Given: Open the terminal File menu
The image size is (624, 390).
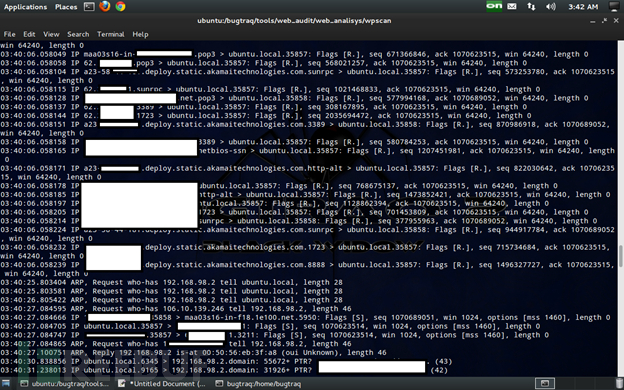Looking at the screenshot, I should (10, 34).
